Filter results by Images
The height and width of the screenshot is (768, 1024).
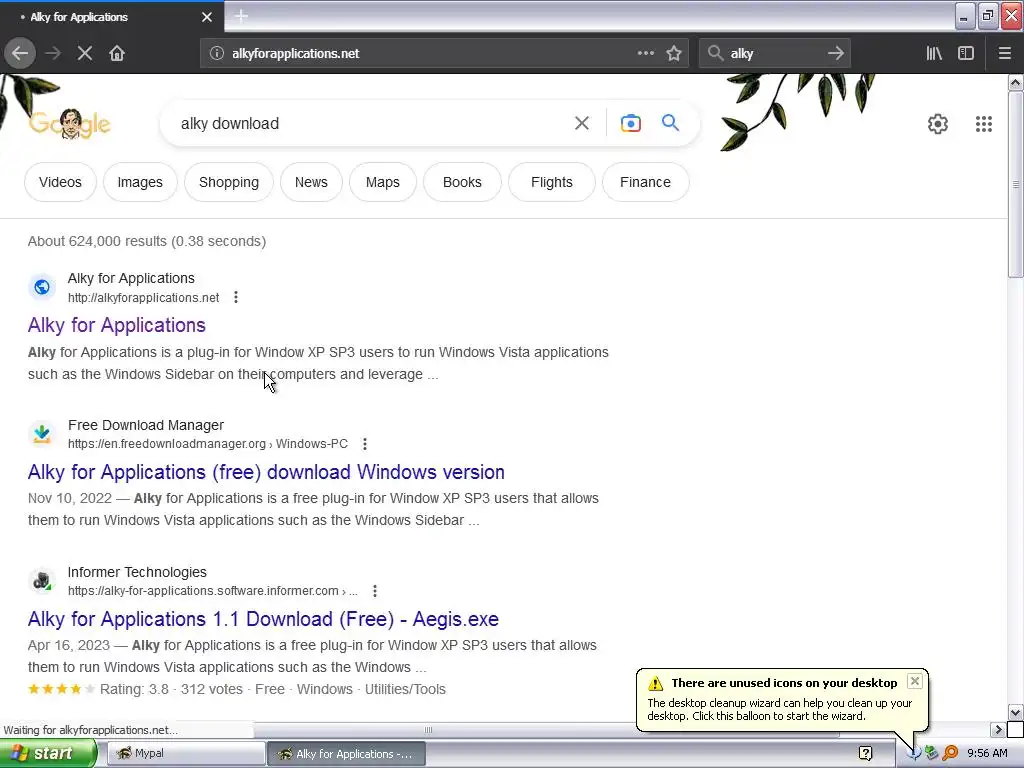pos(140,182)
